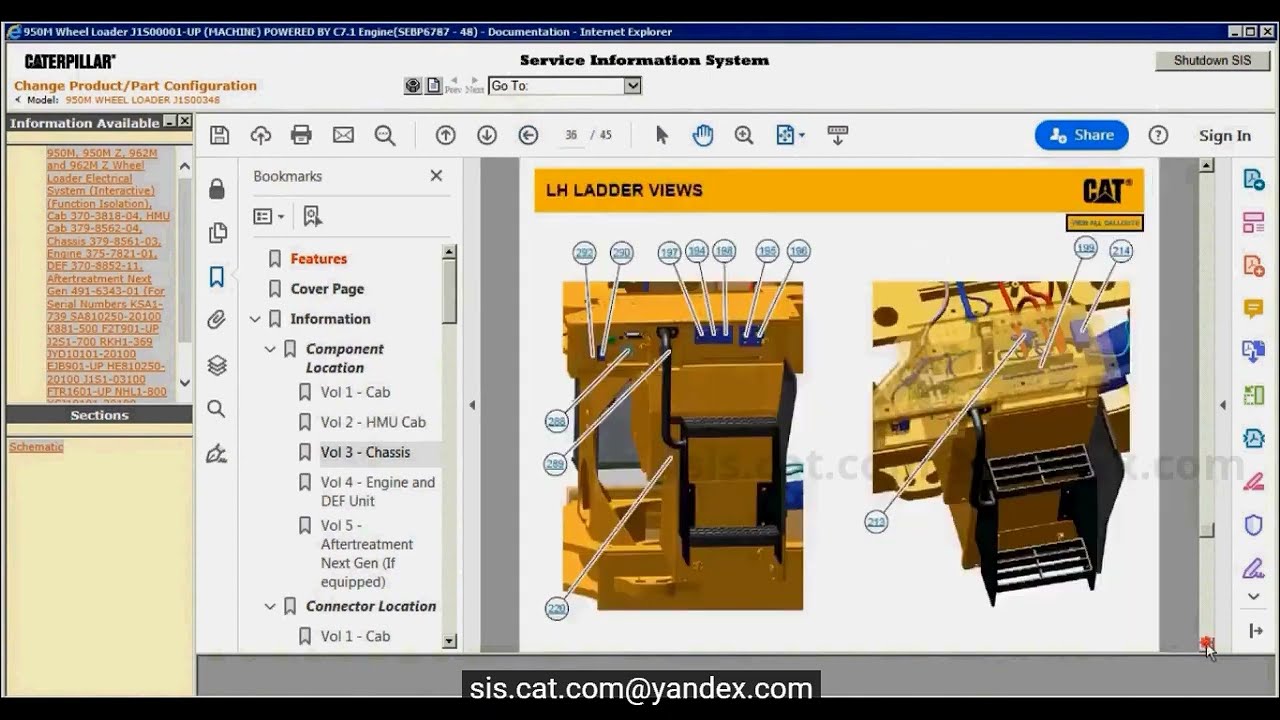Click the Create PDF tool icon
The height and width of the screenshot is (720, 1280).
tap(1253, 265)
